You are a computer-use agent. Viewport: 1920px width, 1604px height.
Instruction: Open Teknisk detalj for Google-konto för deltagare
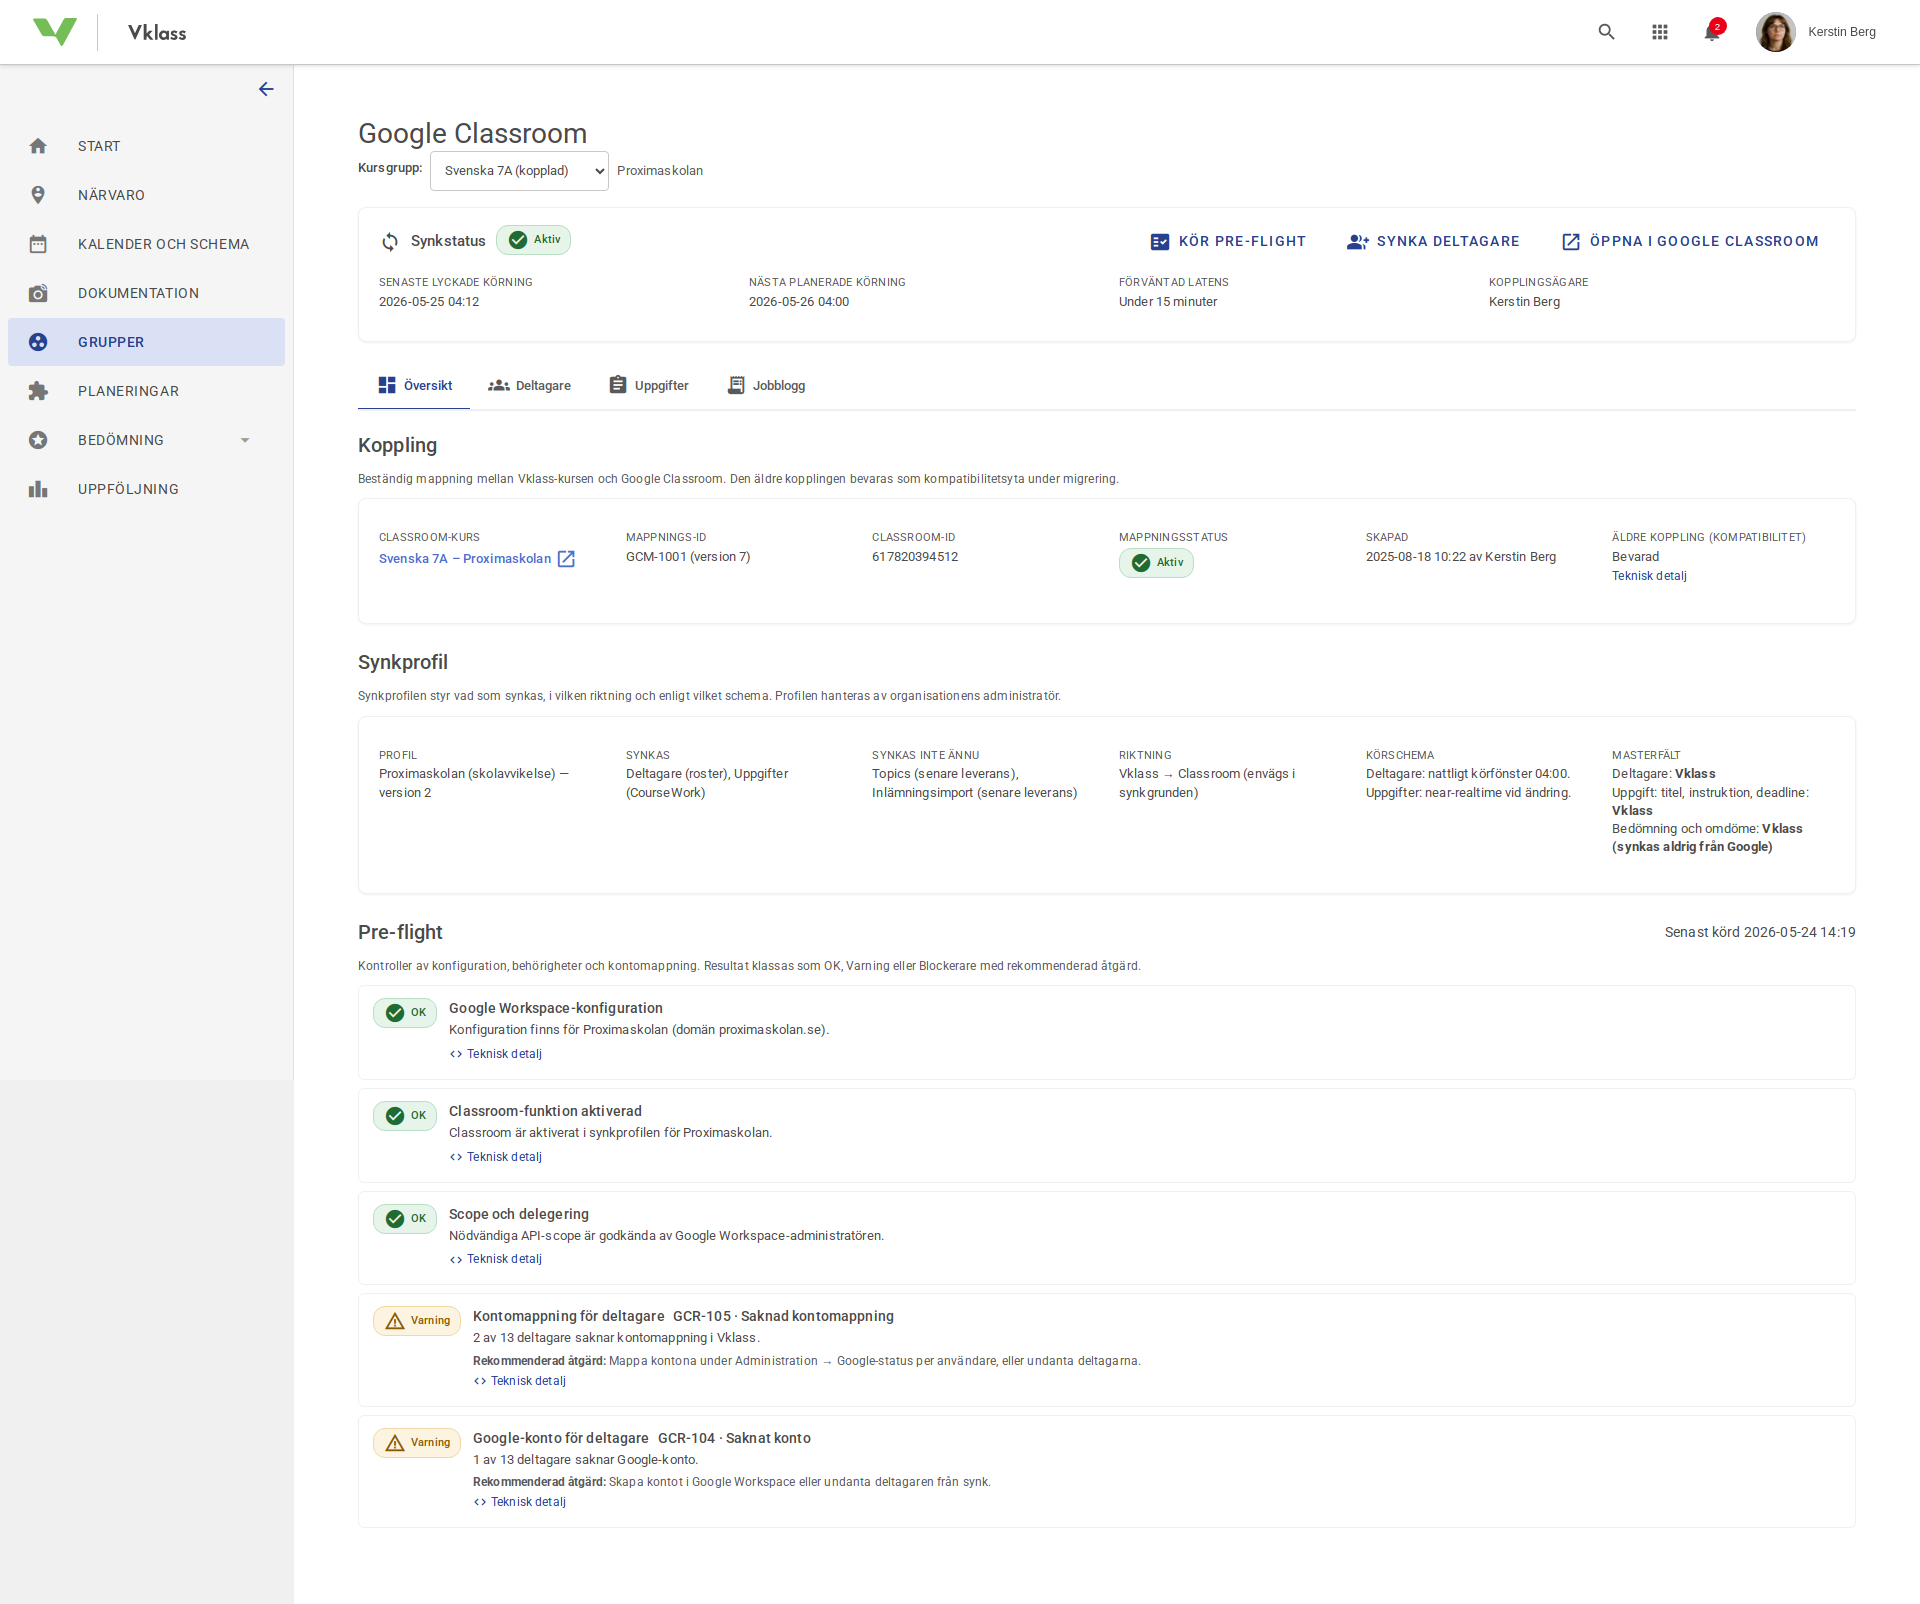pos(520,1502)
